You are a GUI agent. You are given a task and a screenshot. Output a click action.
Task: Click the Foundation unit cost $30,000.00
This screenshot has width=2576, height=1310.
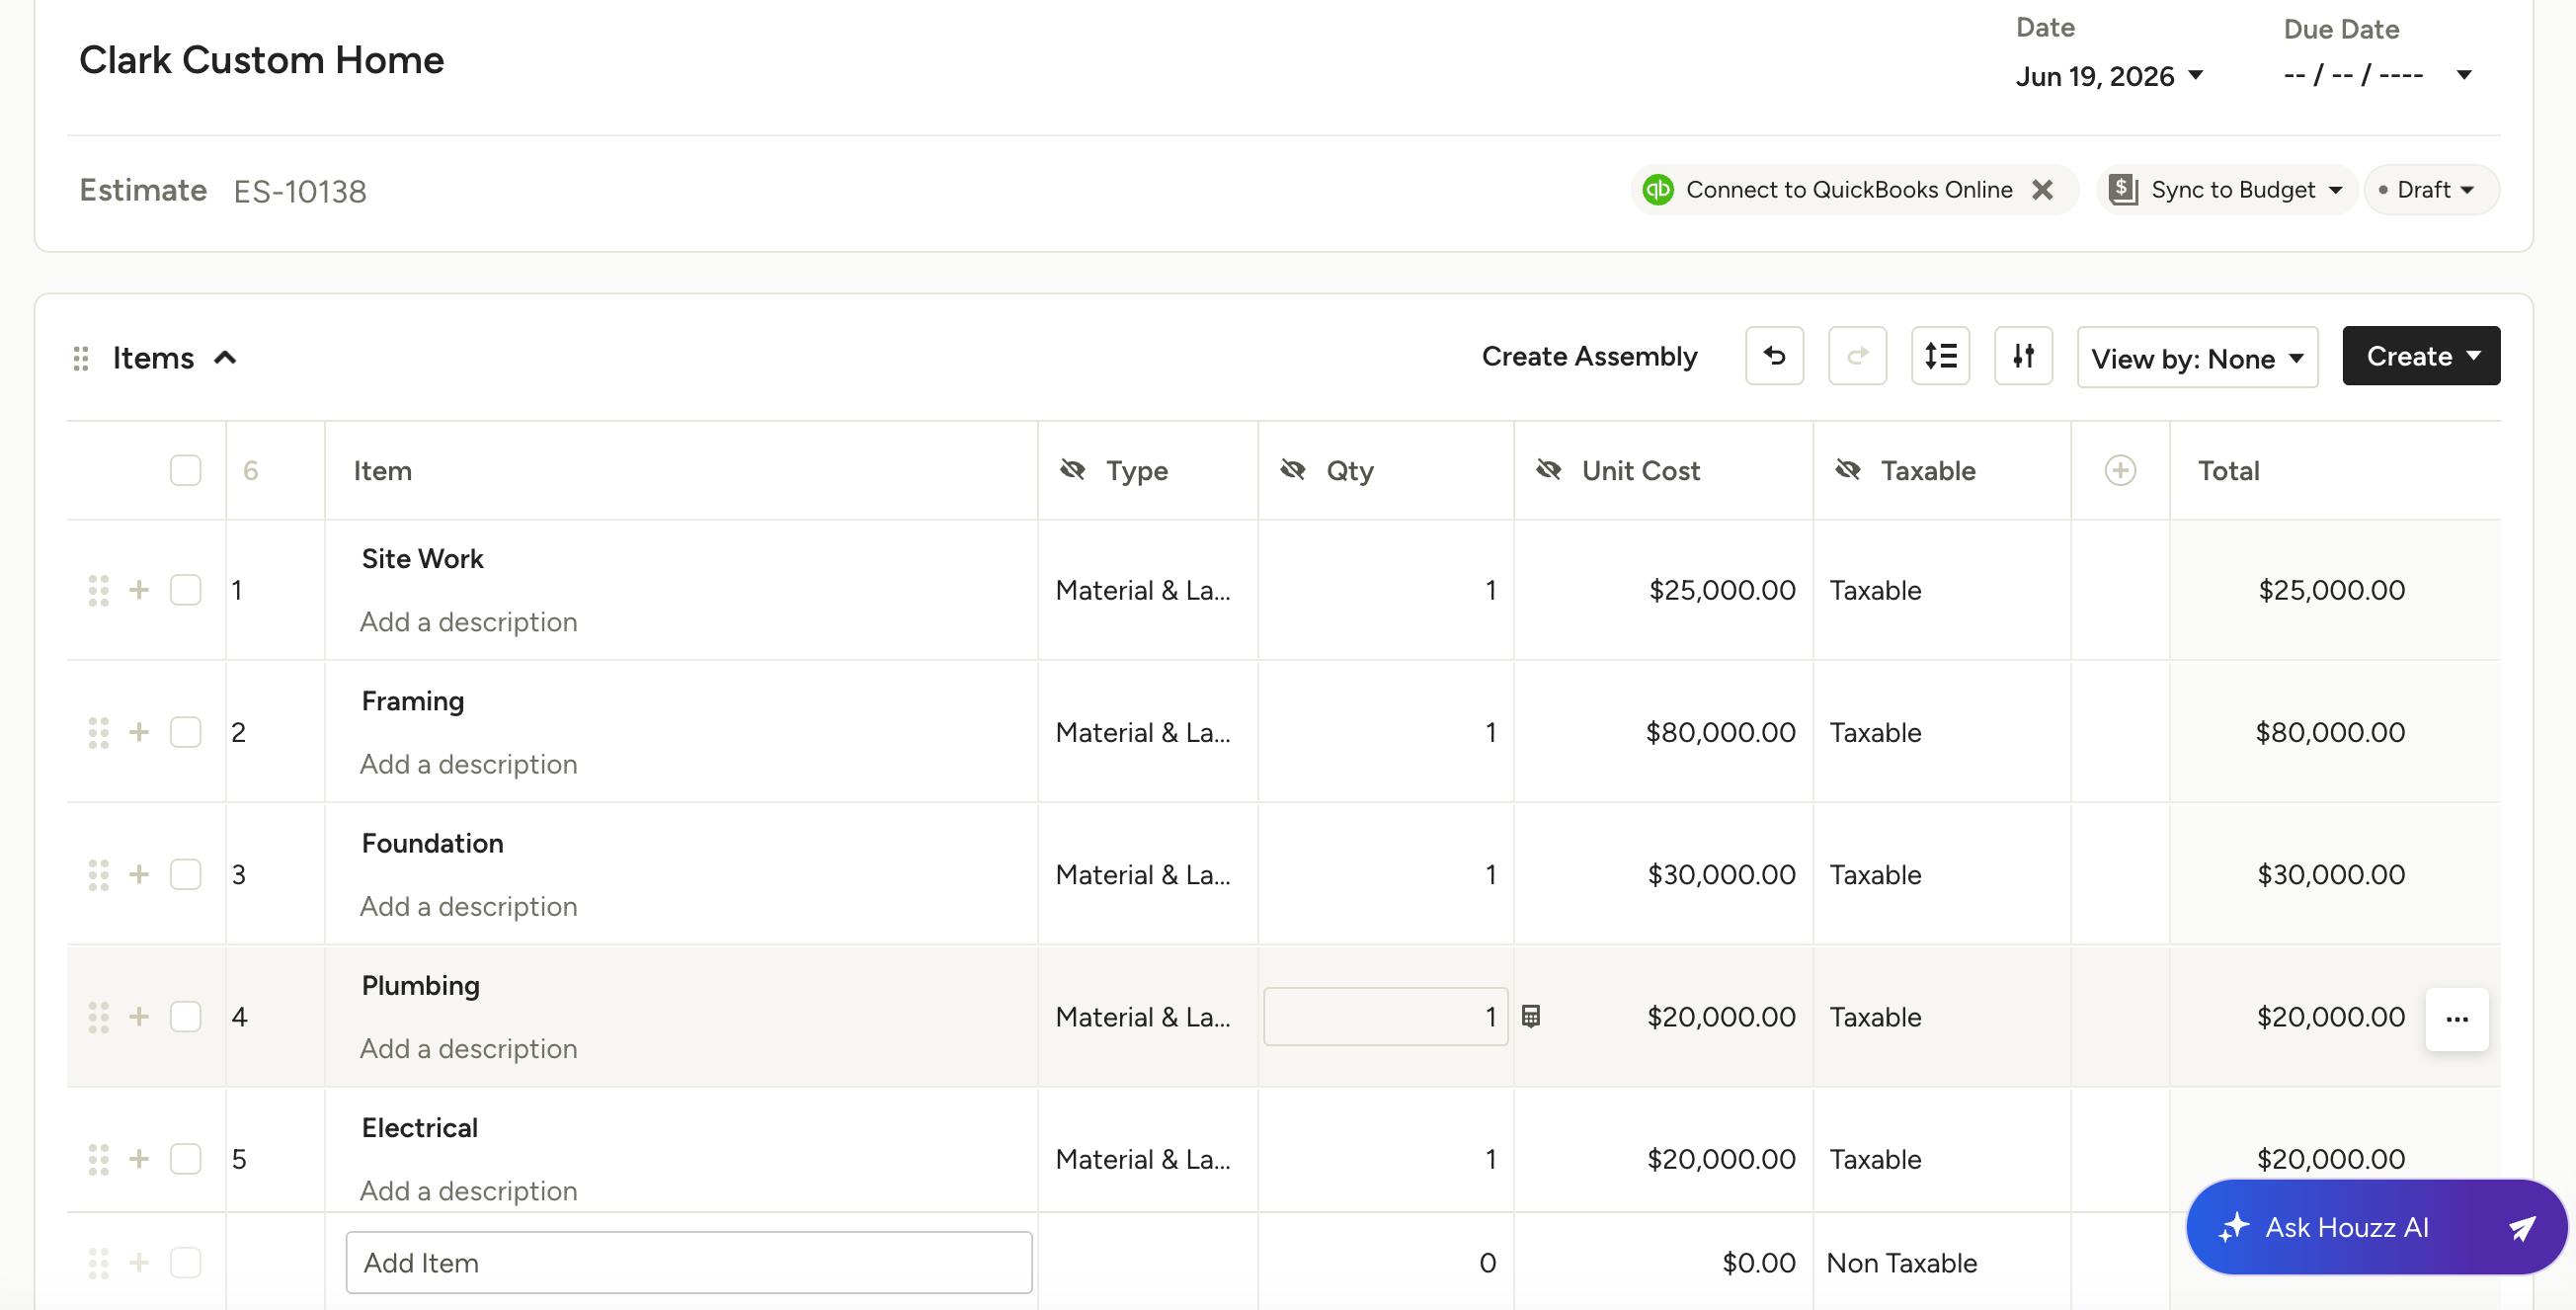[x=1721, y=874]
